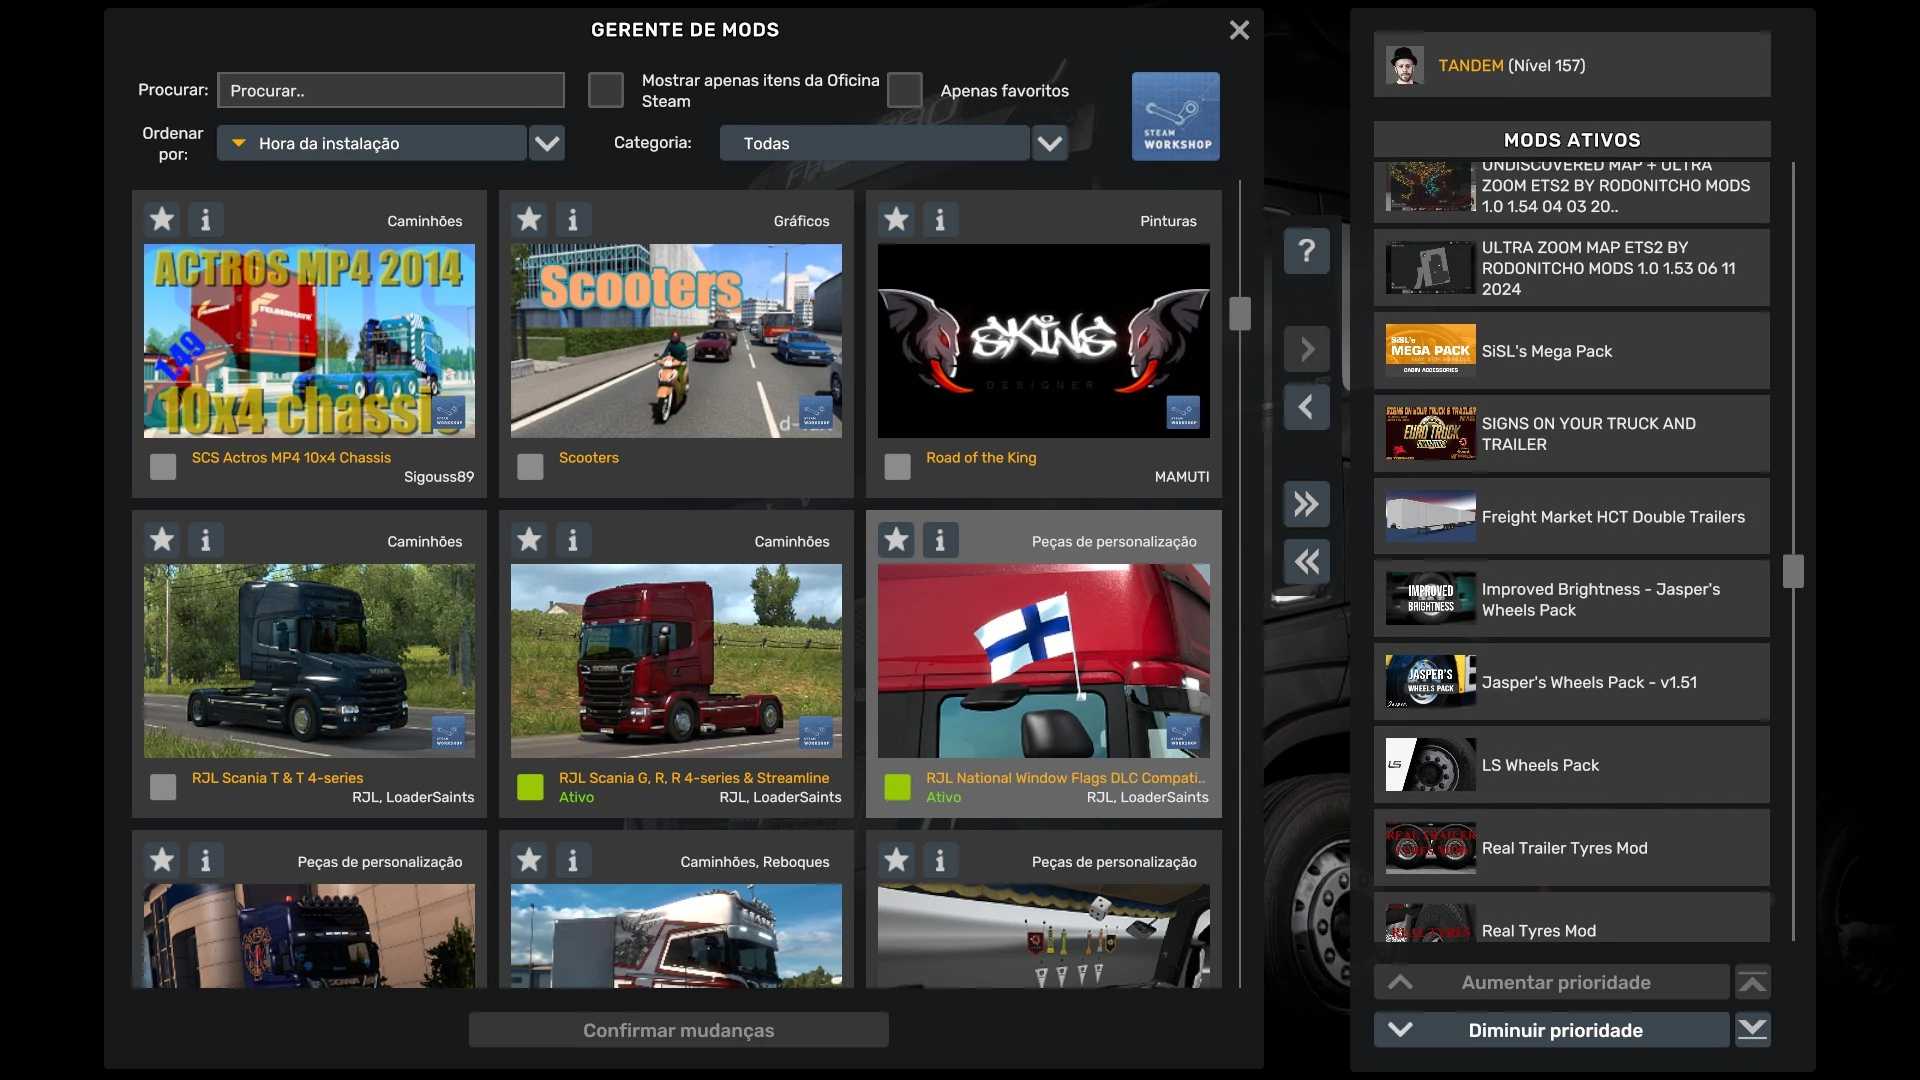Click double right arrows activate all
This screenshot has height=1080, width=1920.
(x=1306, y=504)
